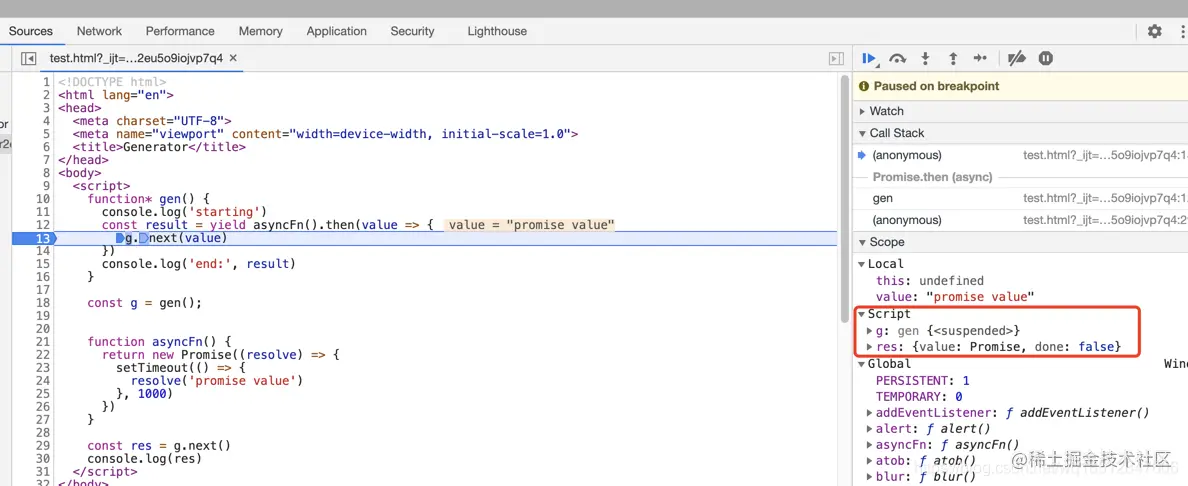Expand addEventListener function entry

point(870,413)
